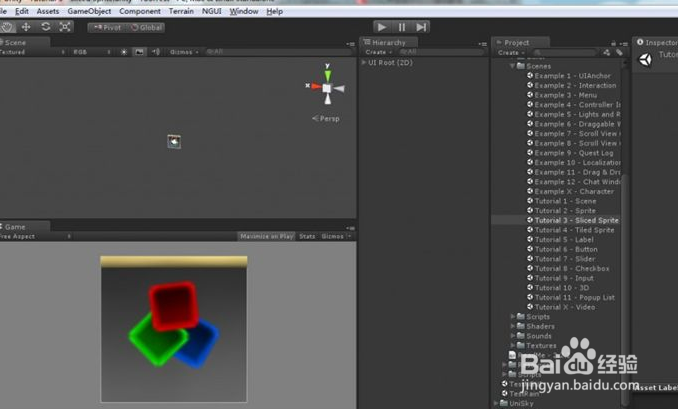Toggle Pivot handle position mode
678x409 pixels.
107,28
